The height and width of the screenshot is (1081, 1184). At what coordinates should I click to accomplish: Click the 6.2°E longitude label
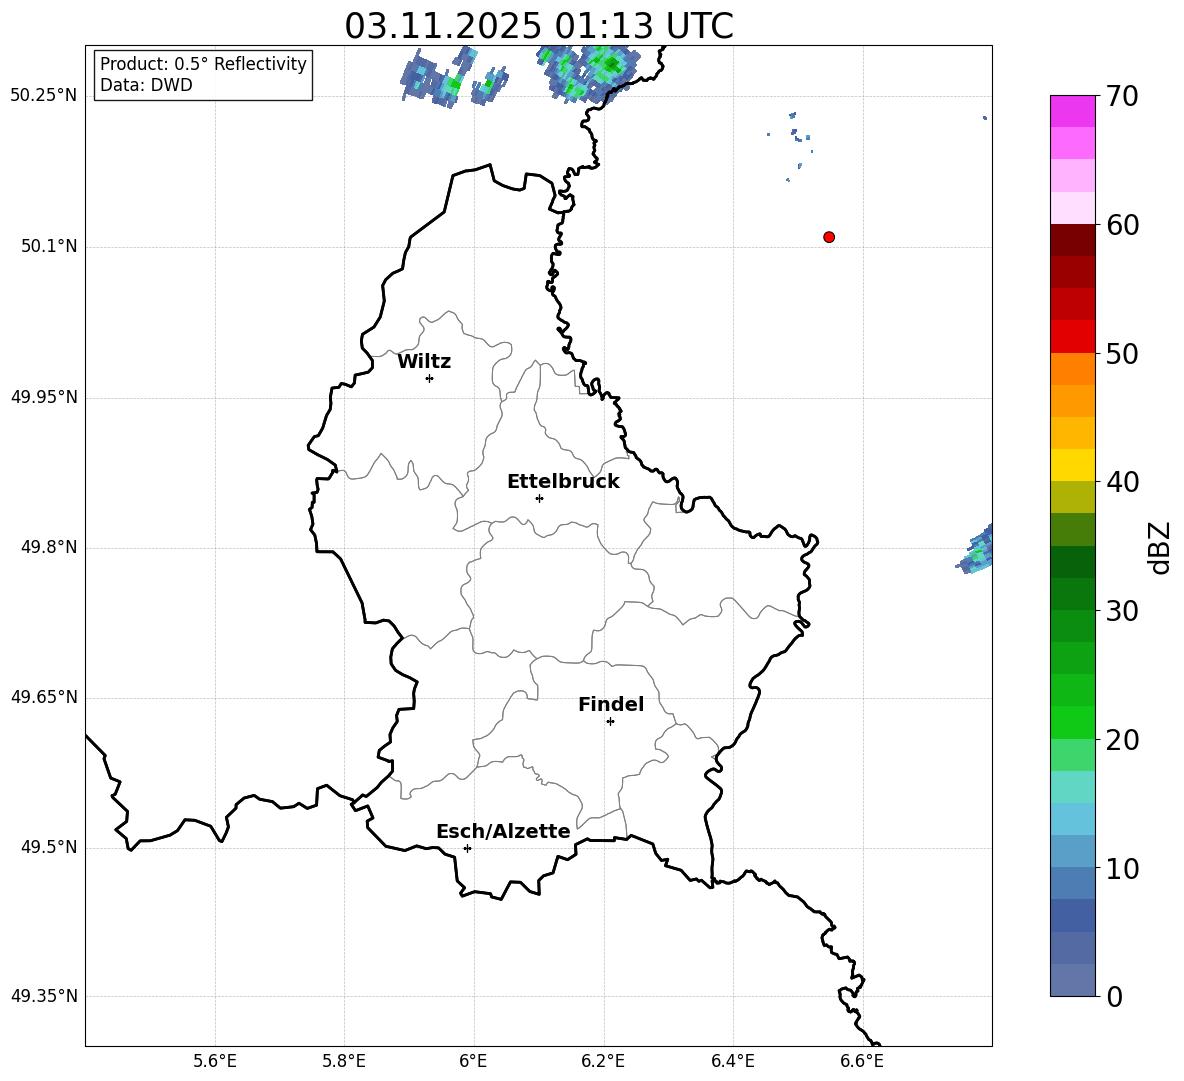[x=603, y=1061]
